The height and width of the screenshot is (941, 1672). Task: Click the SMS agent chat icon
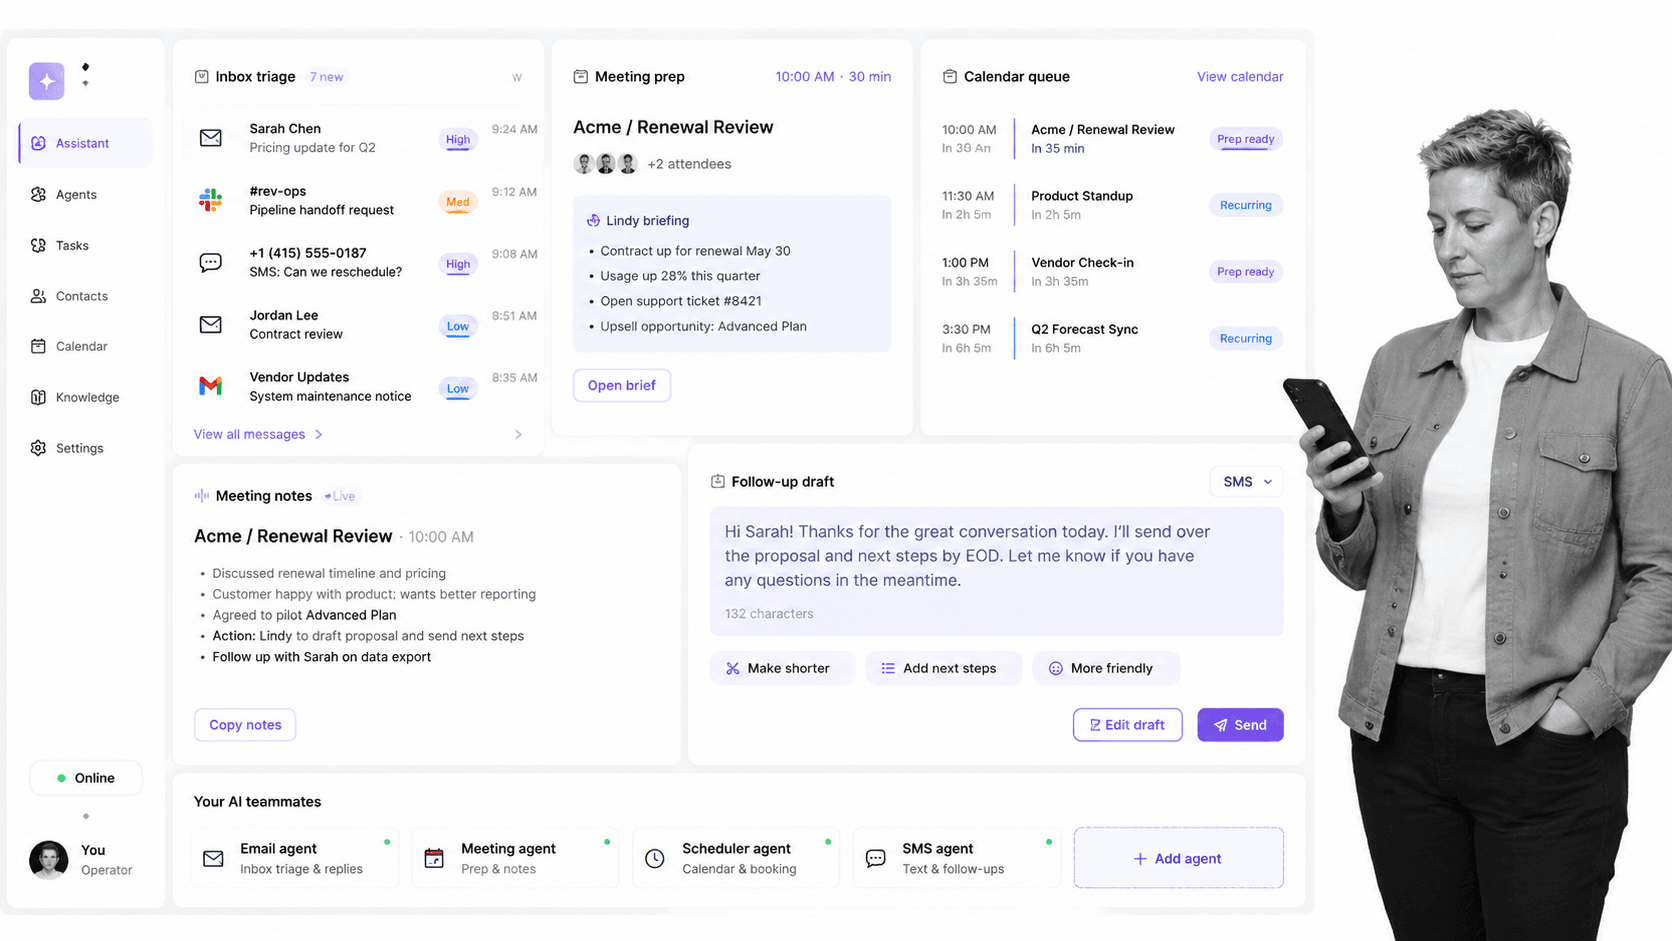click(875, 858)
